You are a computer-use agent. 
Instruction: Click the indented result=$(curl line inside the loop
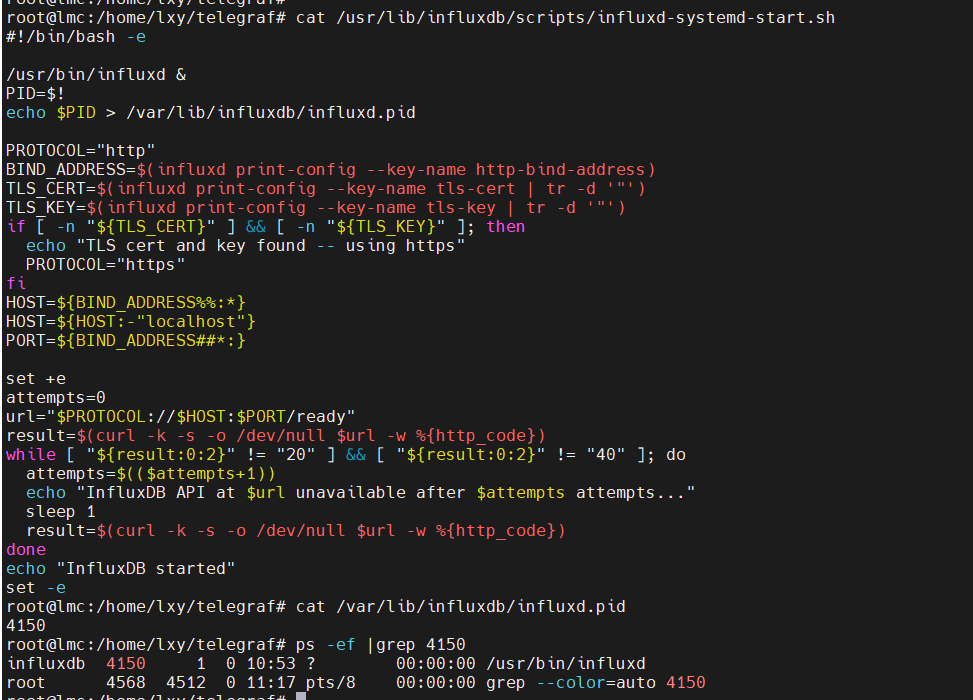[296, 531]
